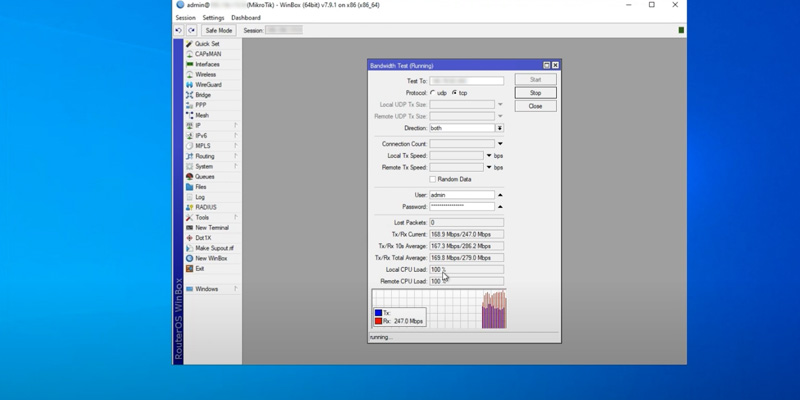Open the Dot1X menu icon
This screenshot has width=800, height=400.
pyautogui.click(x=189, y=238)
